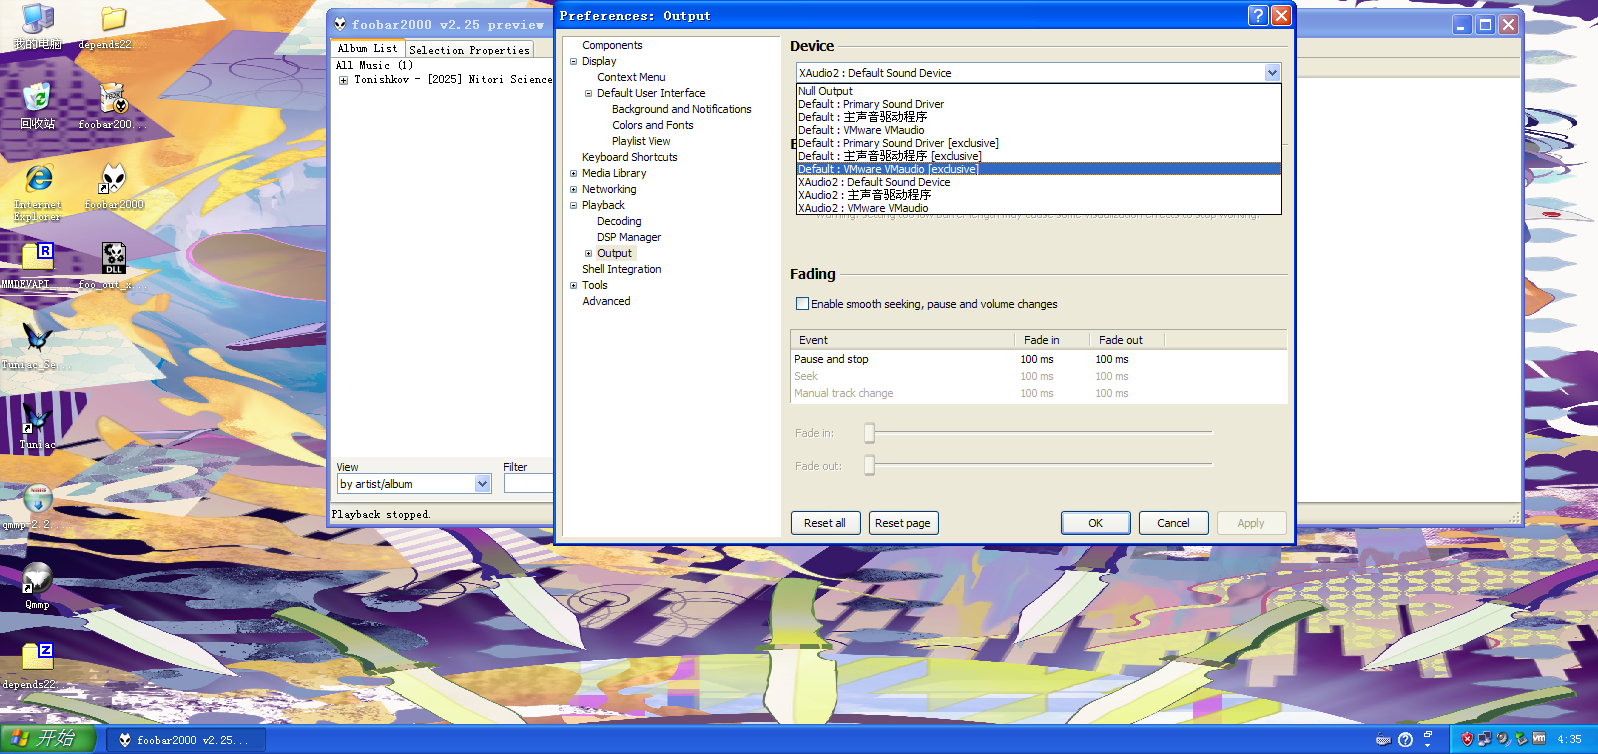This screenshot has width=1598, height=754.
Task: Open the Colors and Fonts page
Action: pyautogui.click(x=652, y=125)
